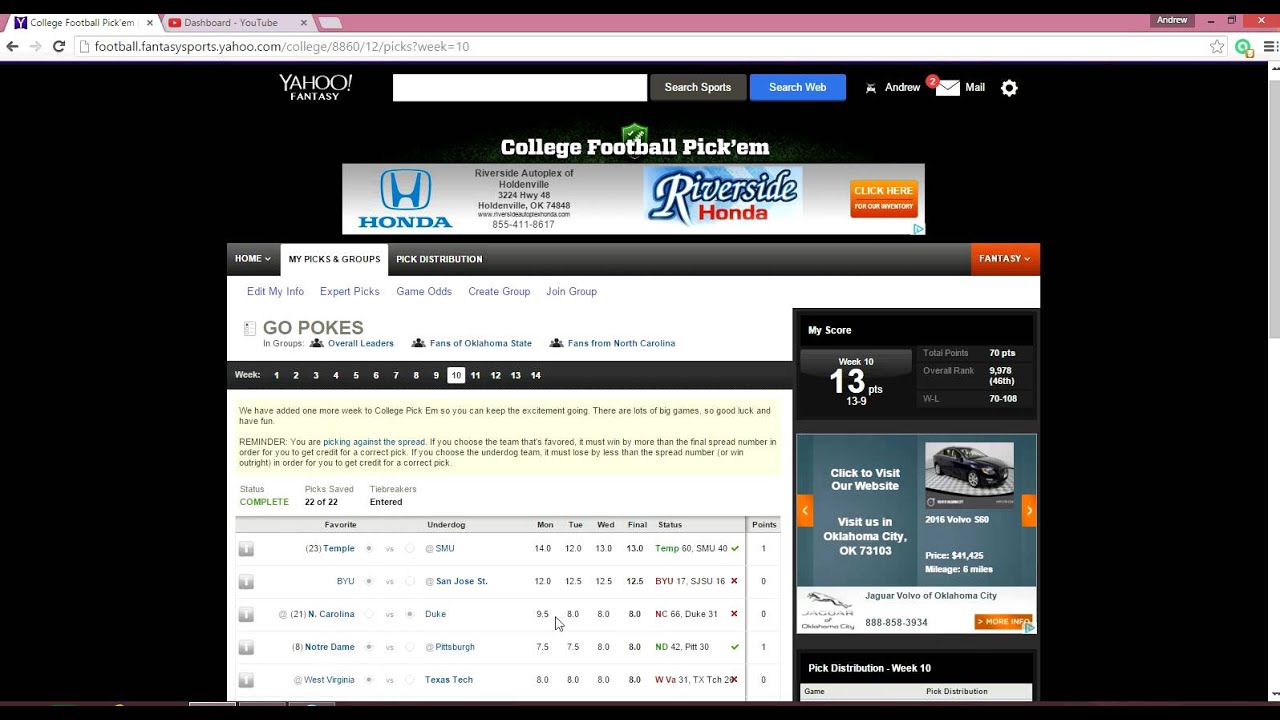Click the browser address bar URL

click(x=282, y=46)
